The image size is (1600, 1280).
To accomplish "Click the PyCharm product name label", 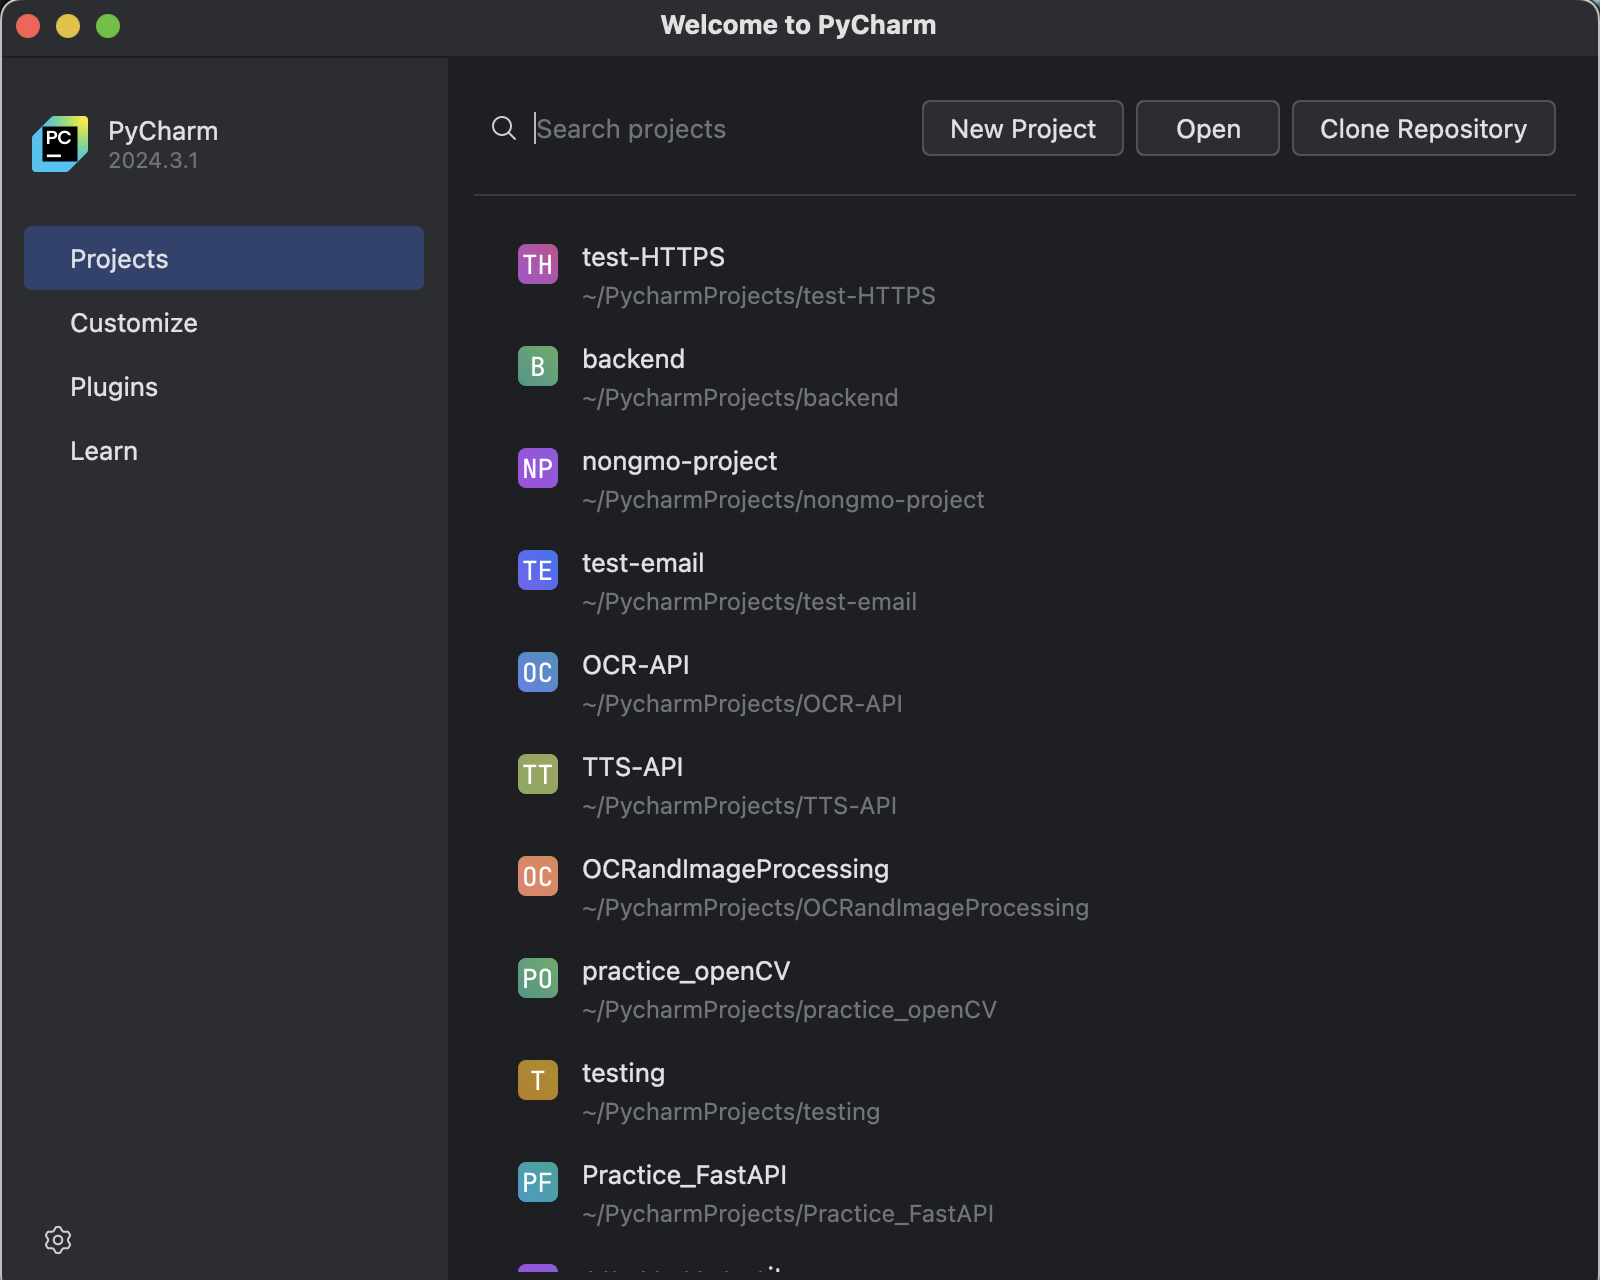I will 163,131.
